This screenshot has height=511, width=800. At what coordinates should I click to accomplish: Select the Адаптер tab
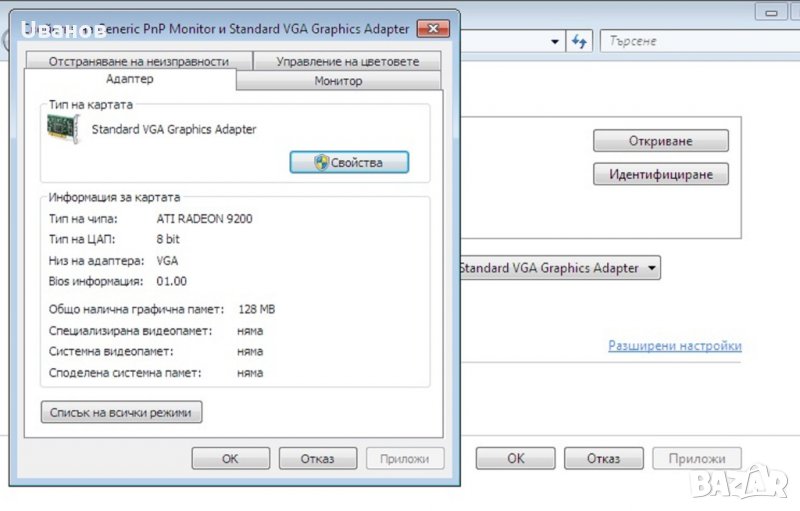[129, 79]
